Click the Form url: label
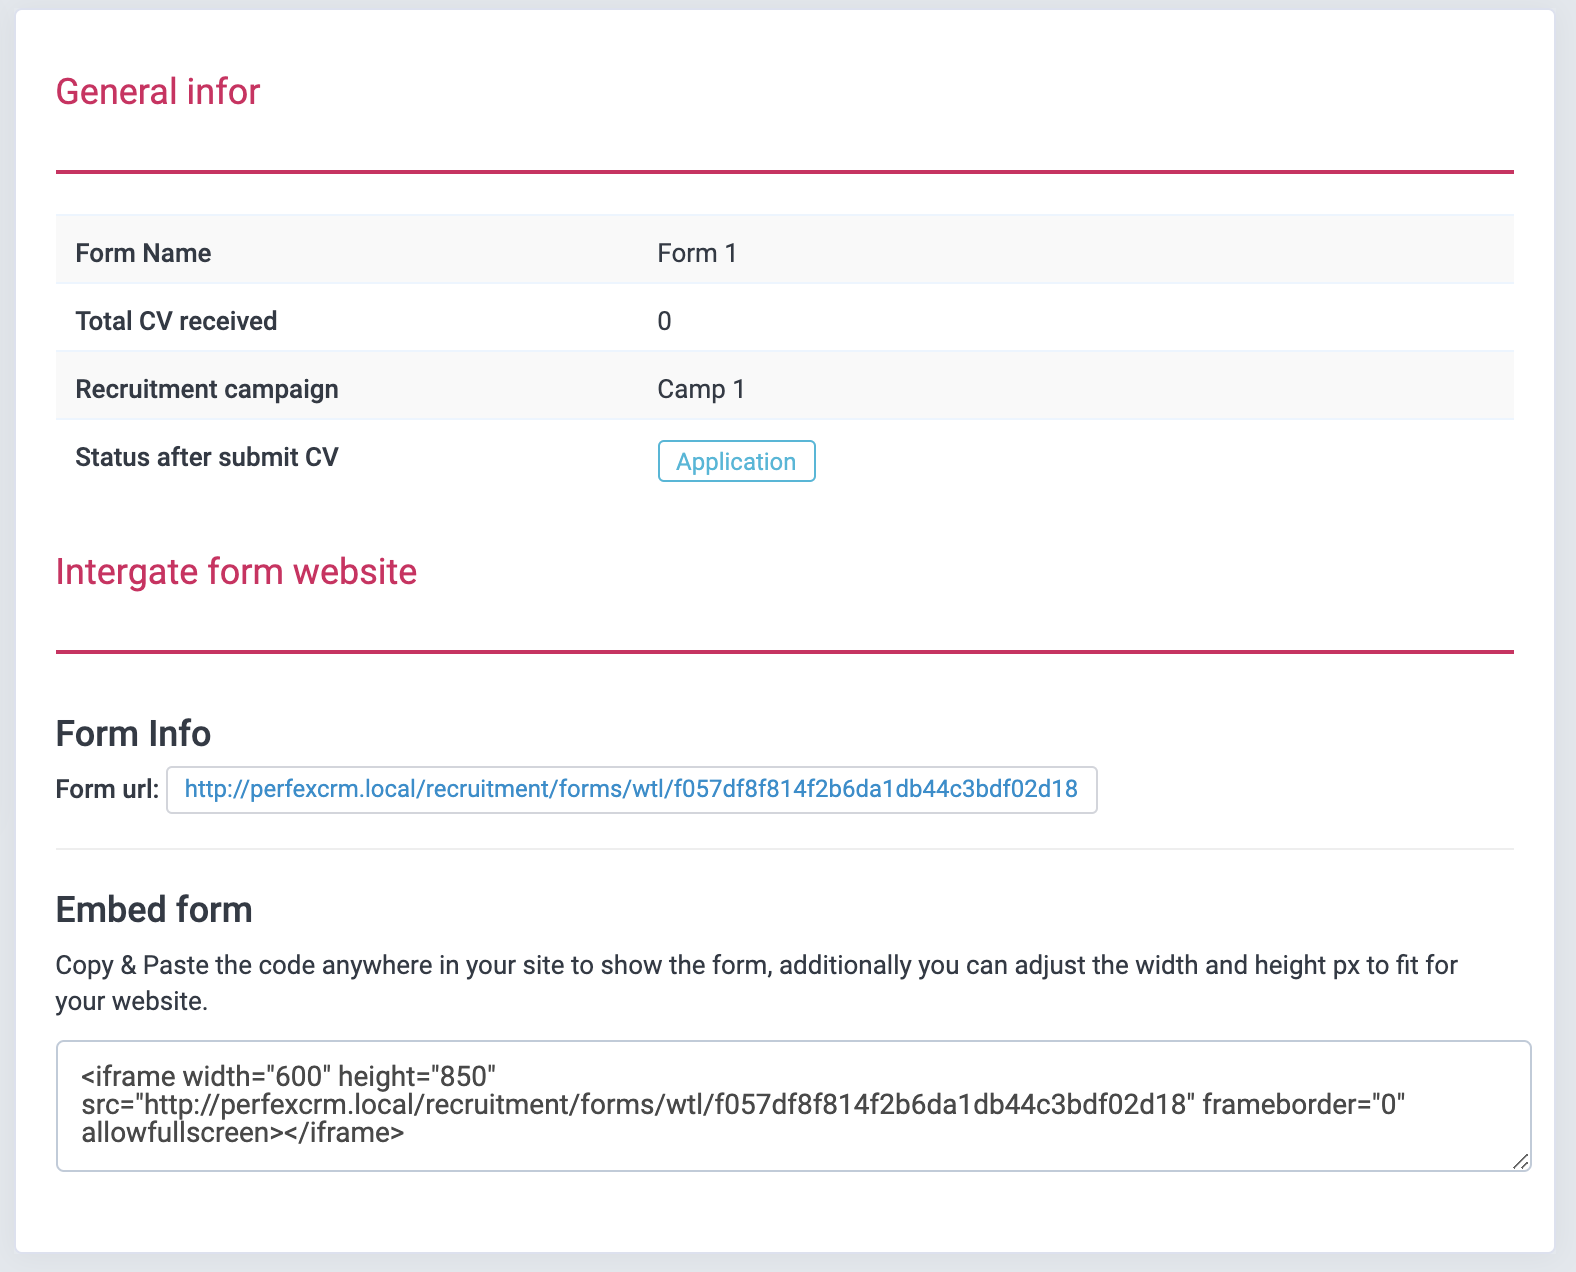1576x1272 pixels. point(107,790)
